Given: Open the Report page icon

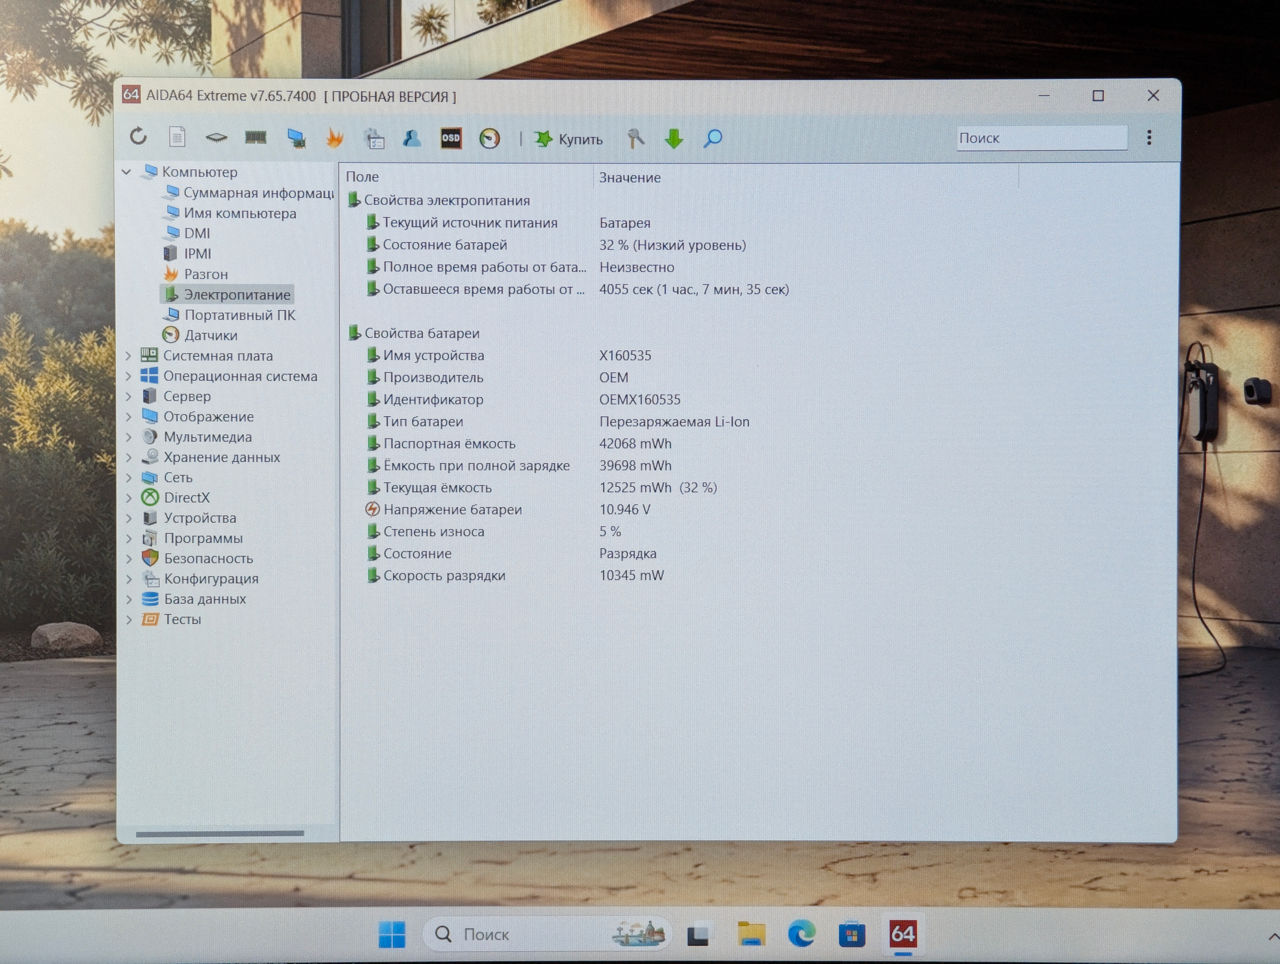Looking at the screenshot, I should [177, 137].
